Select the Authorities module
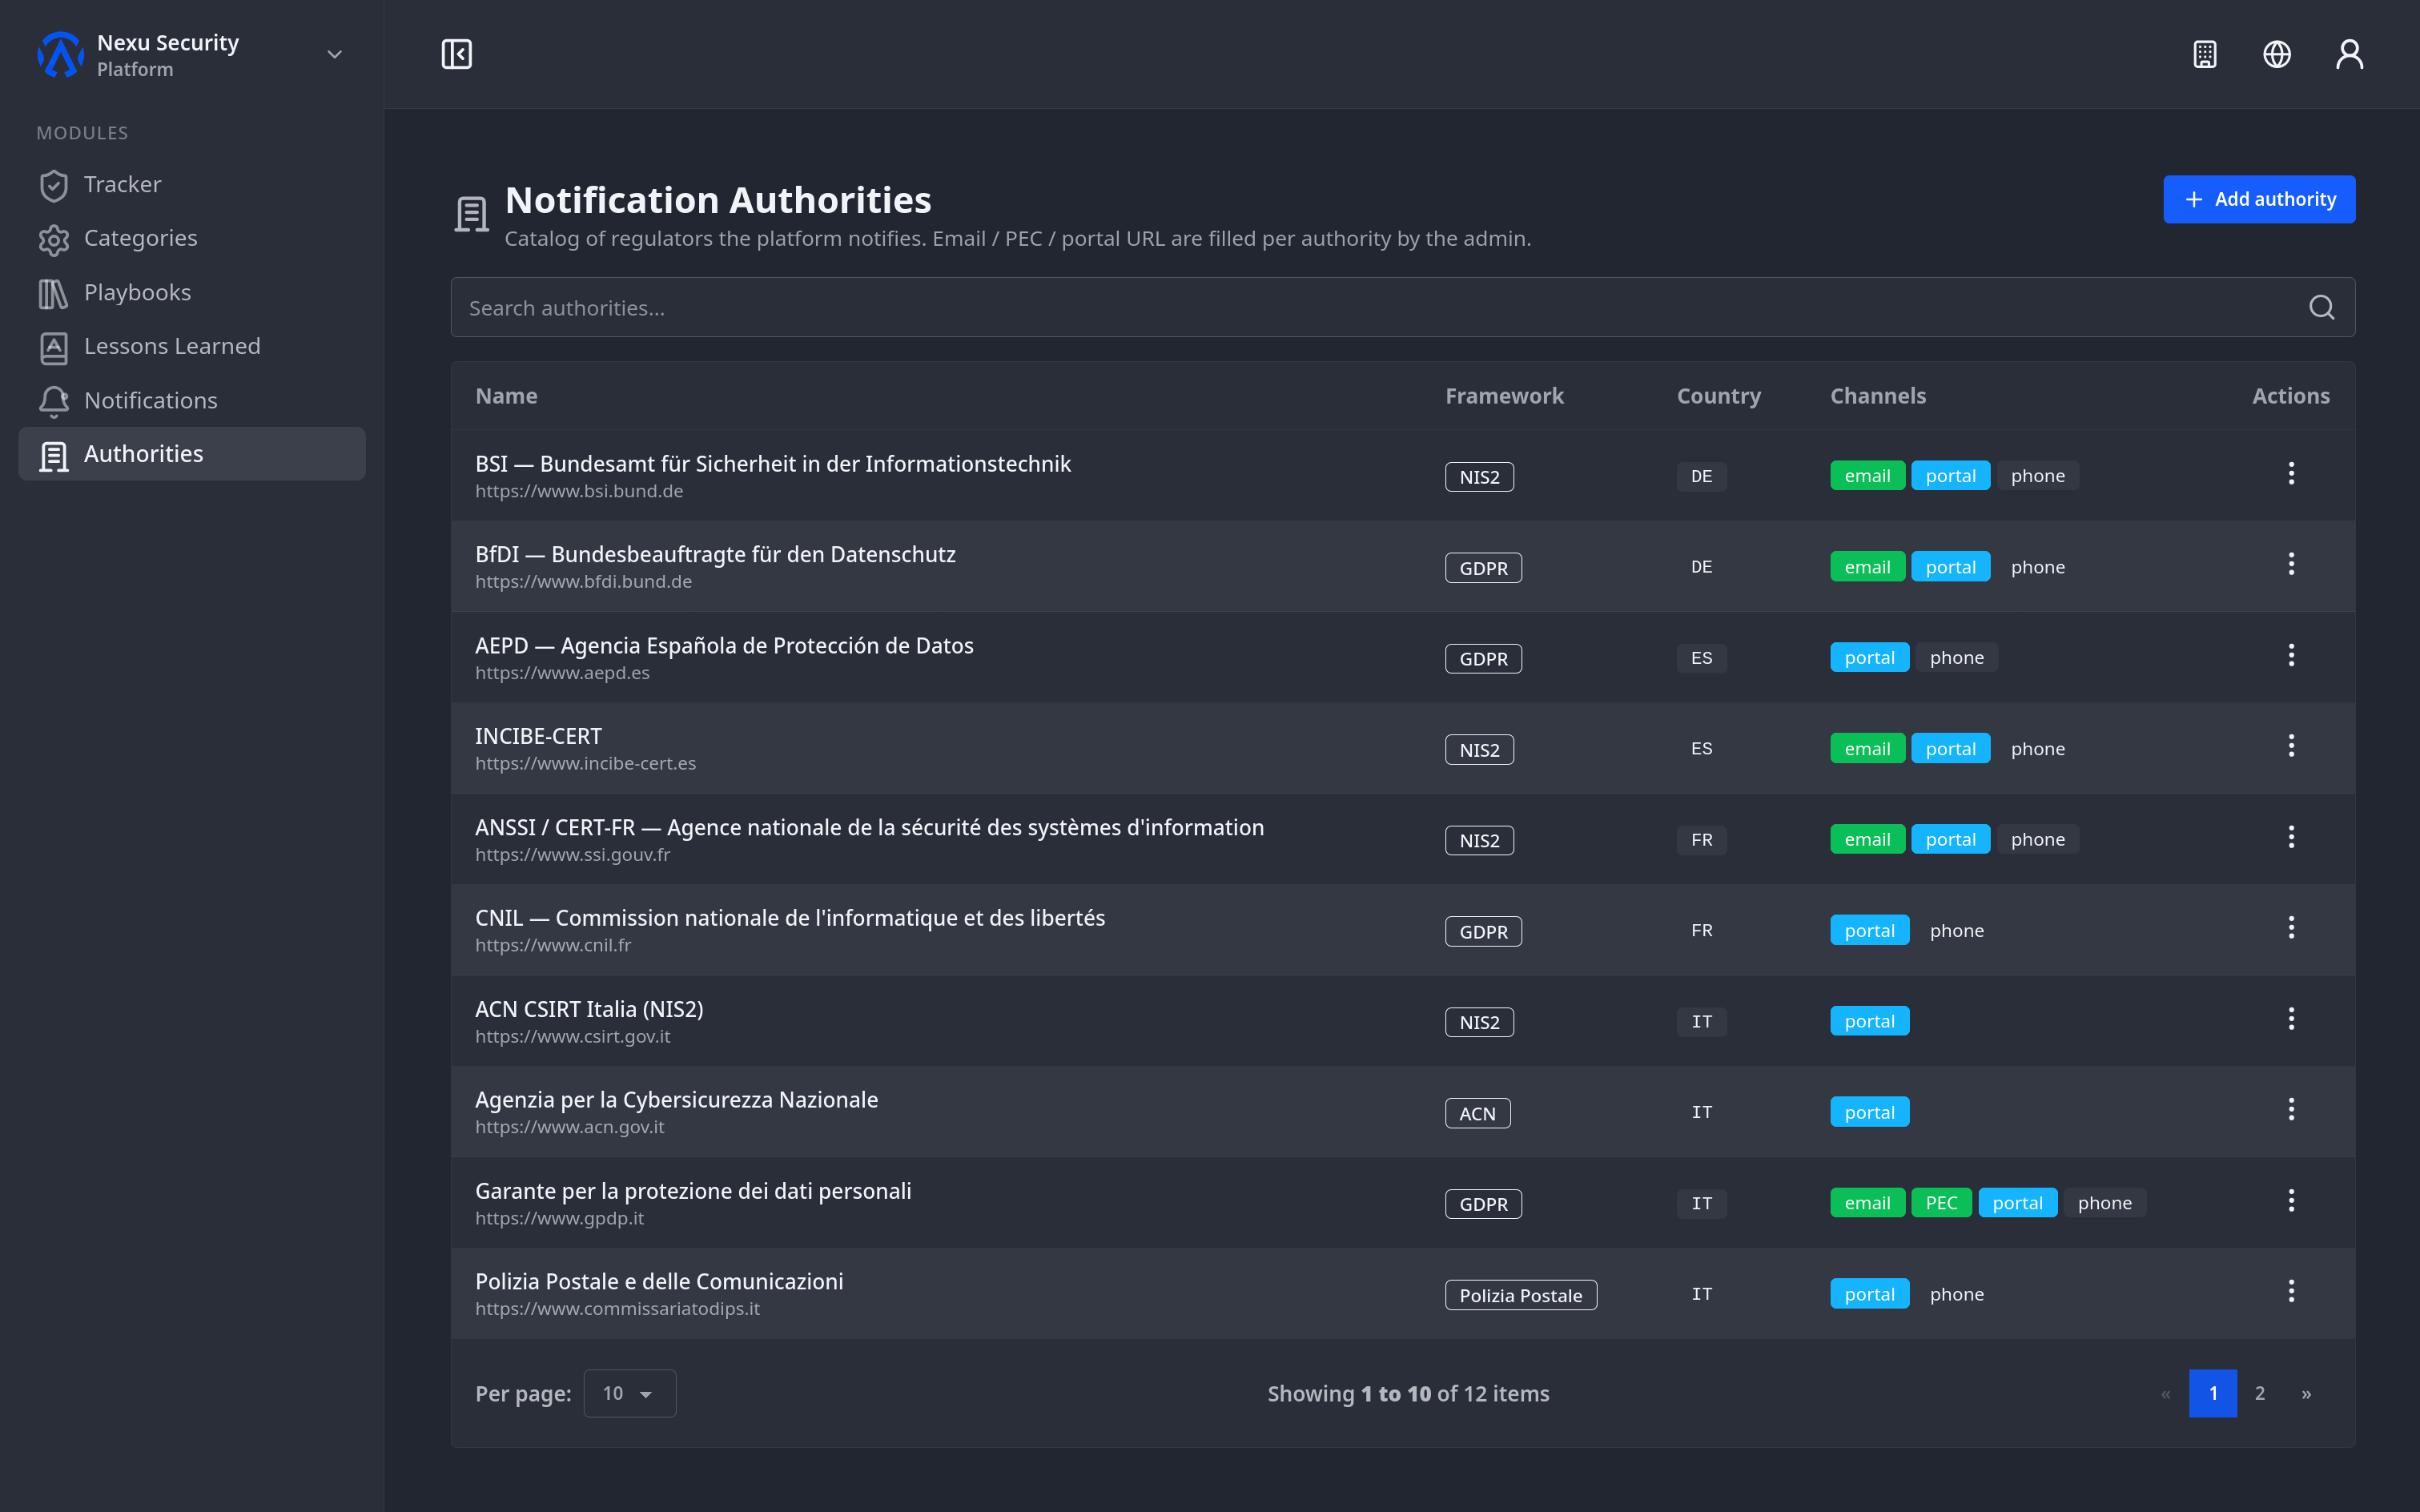2420x1512 pixels. (x=192, y=454)
